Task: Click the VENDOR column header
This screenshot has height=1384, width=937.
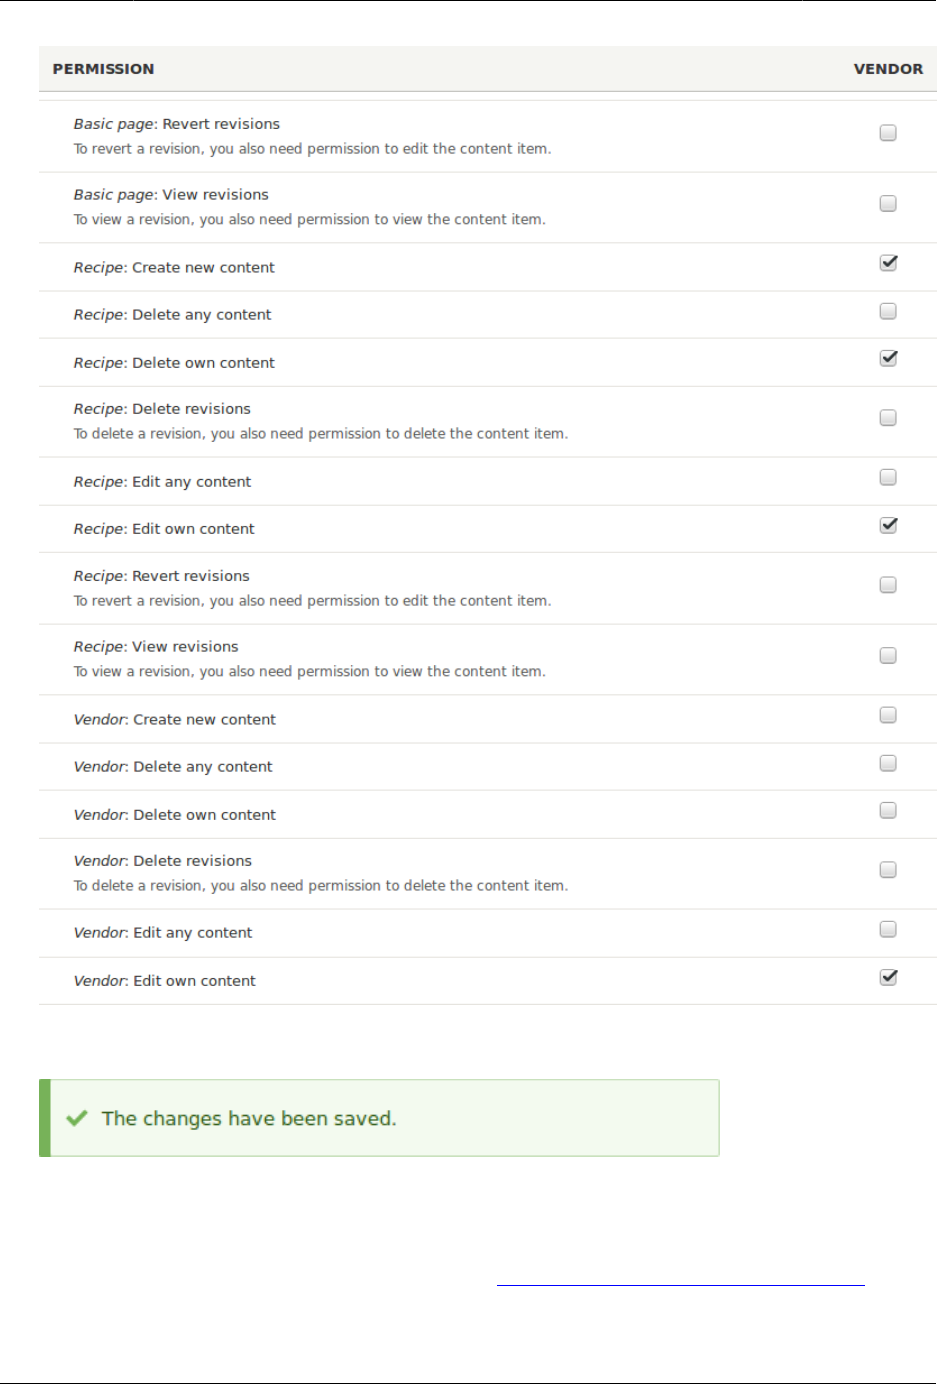Action: click(x=888, y=69)
